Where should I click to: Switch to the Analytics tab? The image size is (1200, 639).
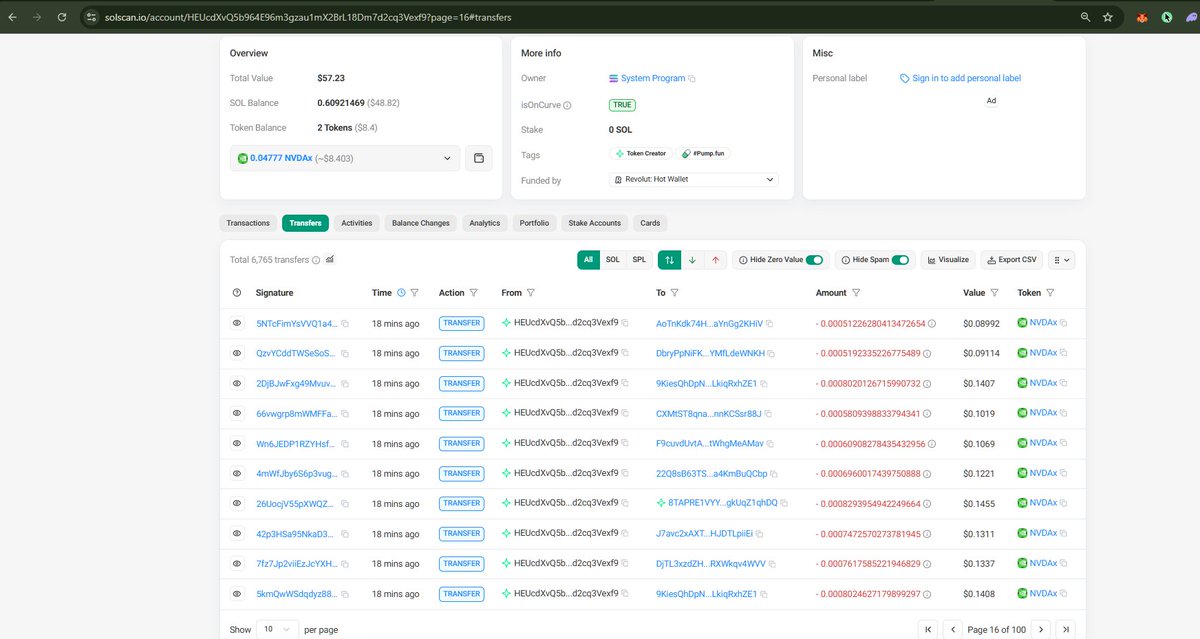(x=485, y=223)
